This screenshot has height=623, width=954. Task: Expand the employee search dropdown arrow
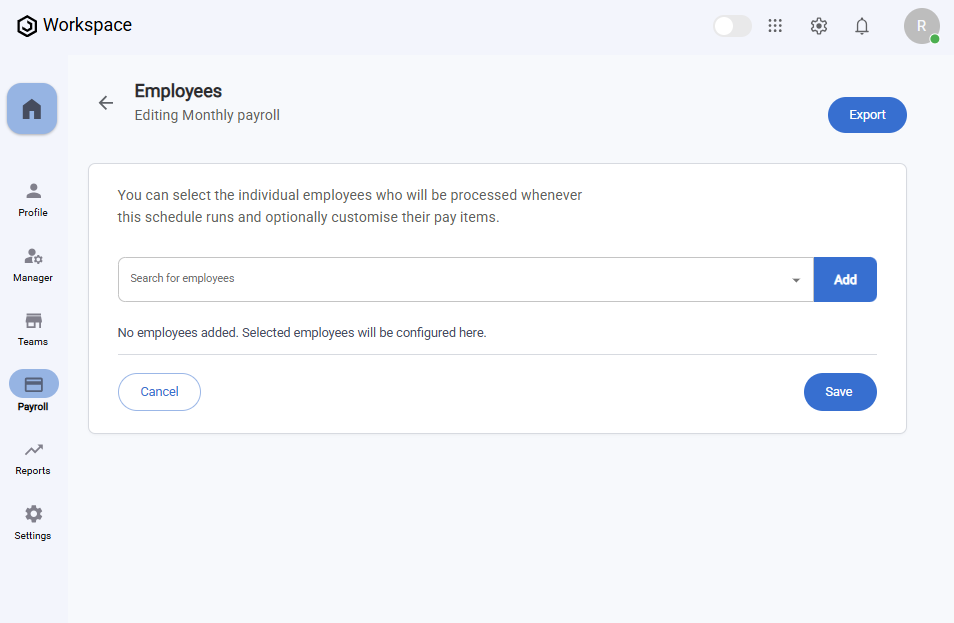(x=796, y=280)
